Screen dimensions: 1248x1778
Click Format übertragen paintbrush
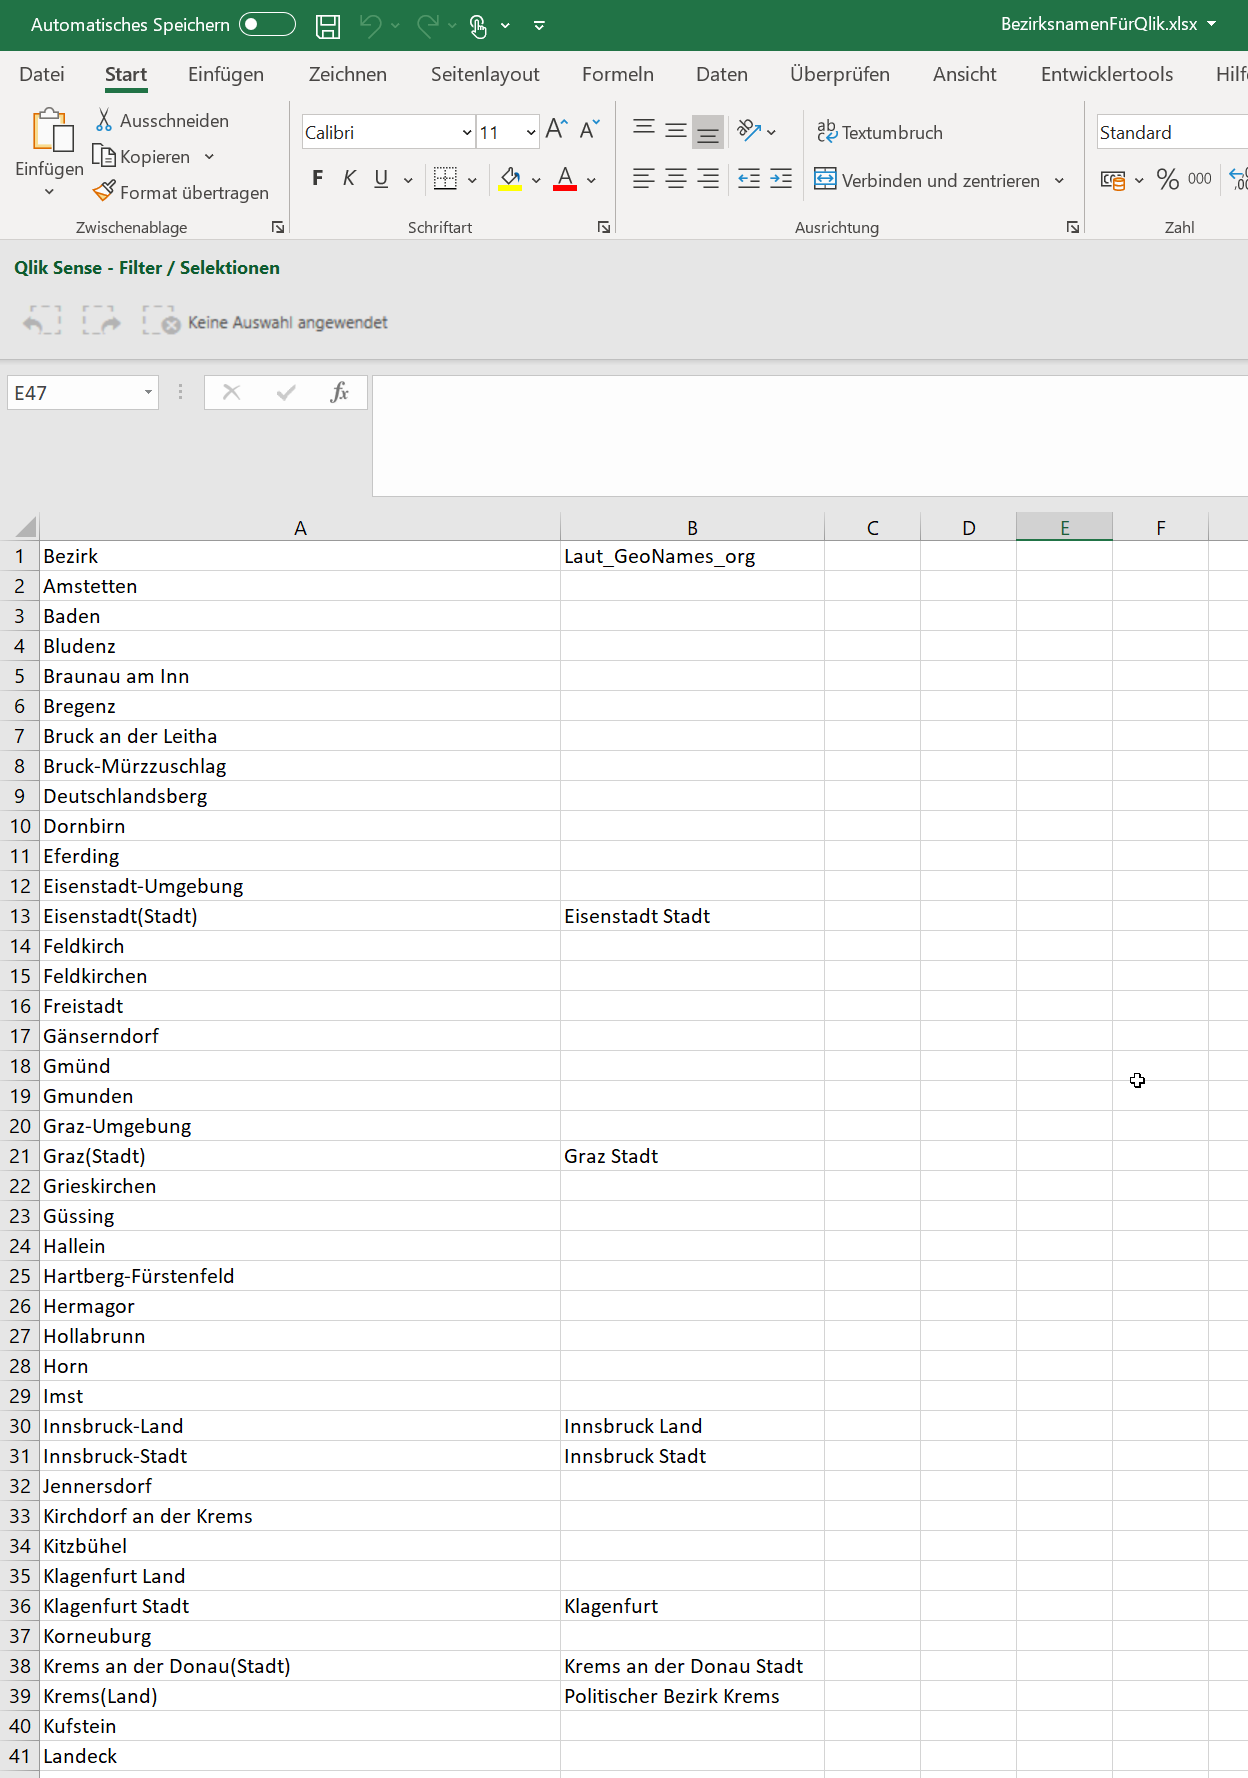[x=104, y=191]
